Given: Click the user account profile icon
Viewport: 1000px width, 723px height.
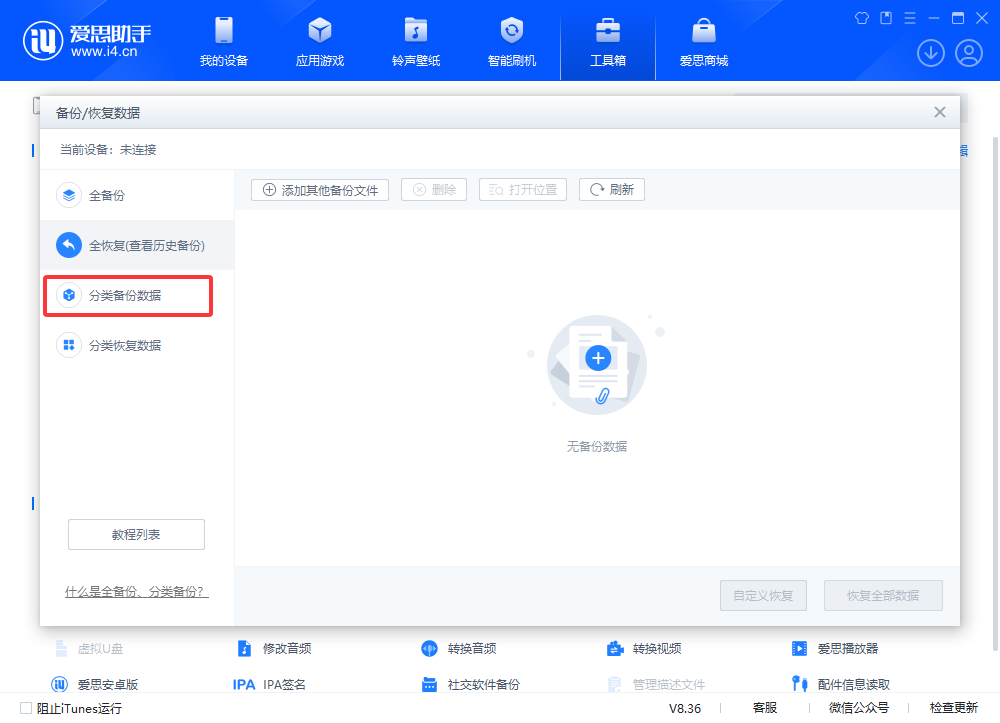Looking at the screenshot, I should click(968, 53).
